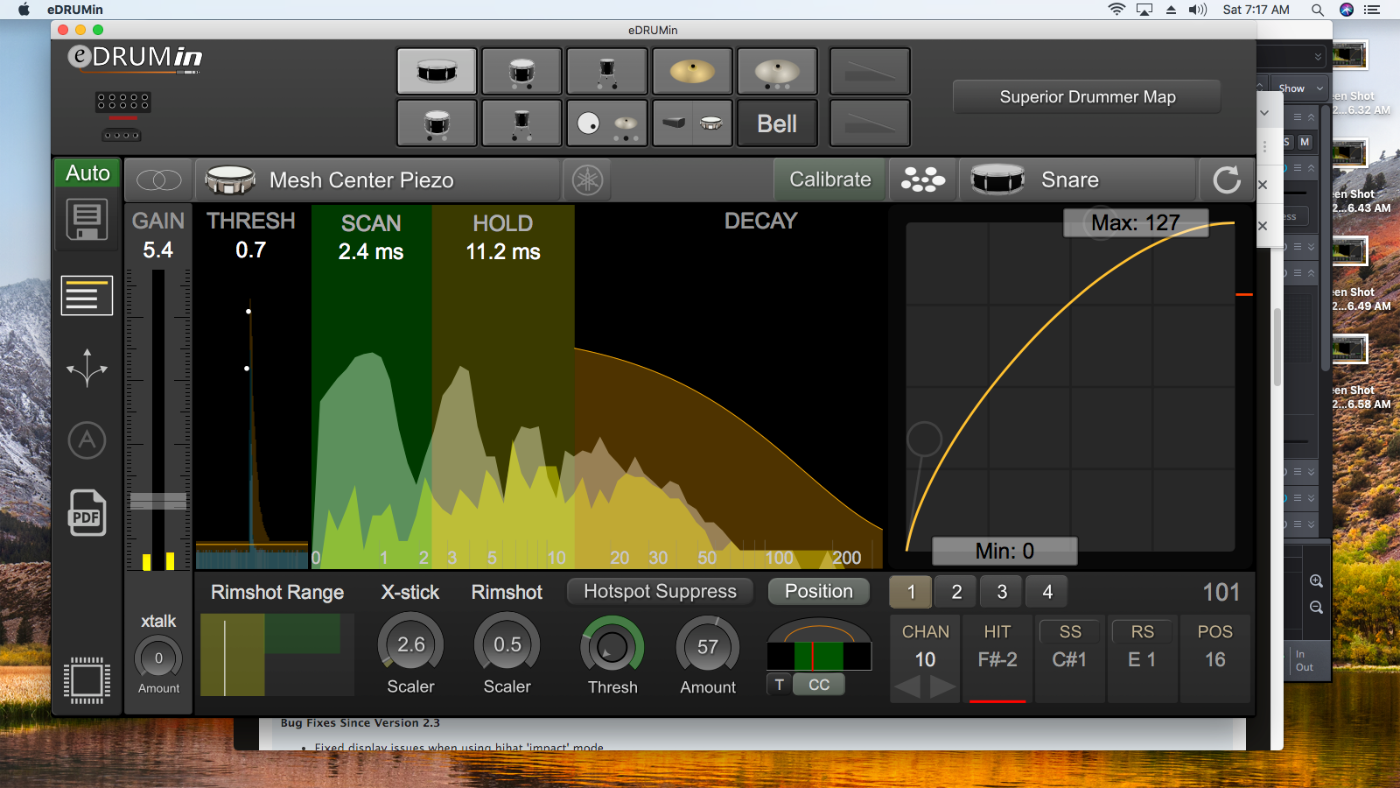Click the Bell pad button
This screenshot has height=788, width=1400.
pos(777,123)
